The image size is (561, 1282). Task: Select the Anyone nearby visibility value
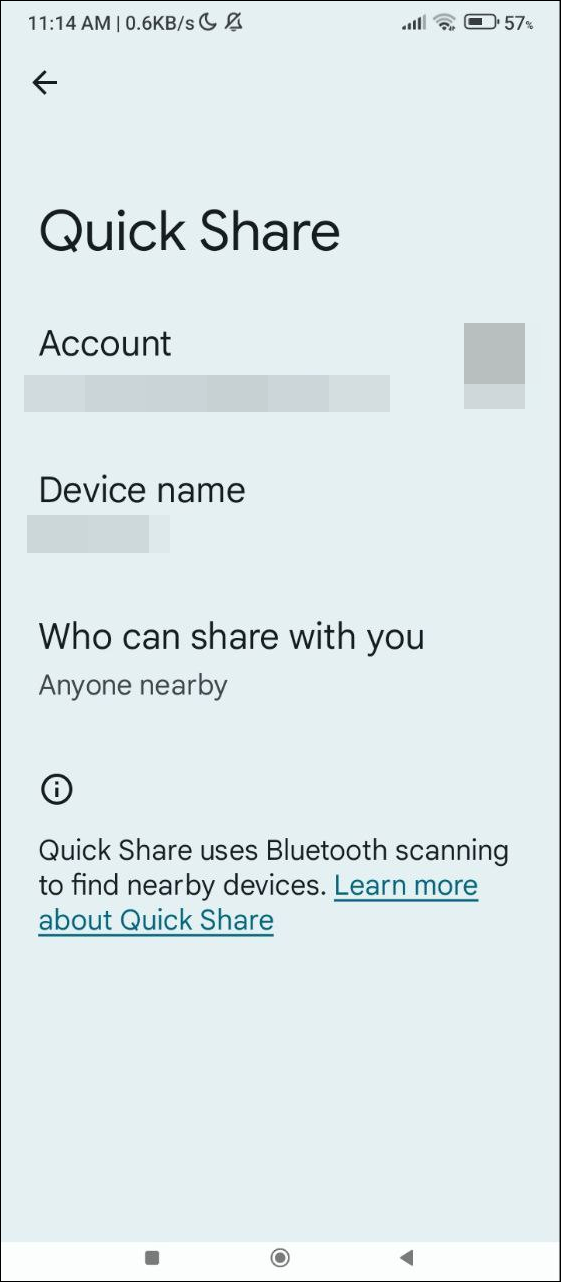(133, 686)
